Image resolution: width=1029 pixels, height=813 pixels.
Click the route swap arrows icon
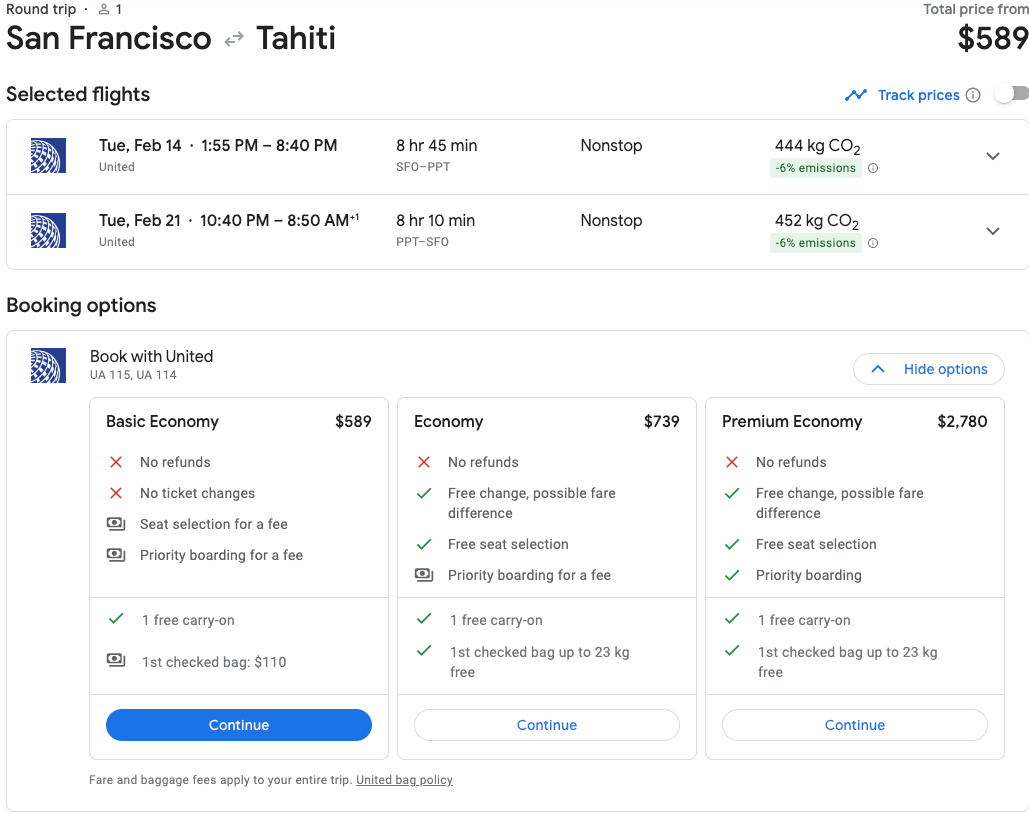point(234,39)
